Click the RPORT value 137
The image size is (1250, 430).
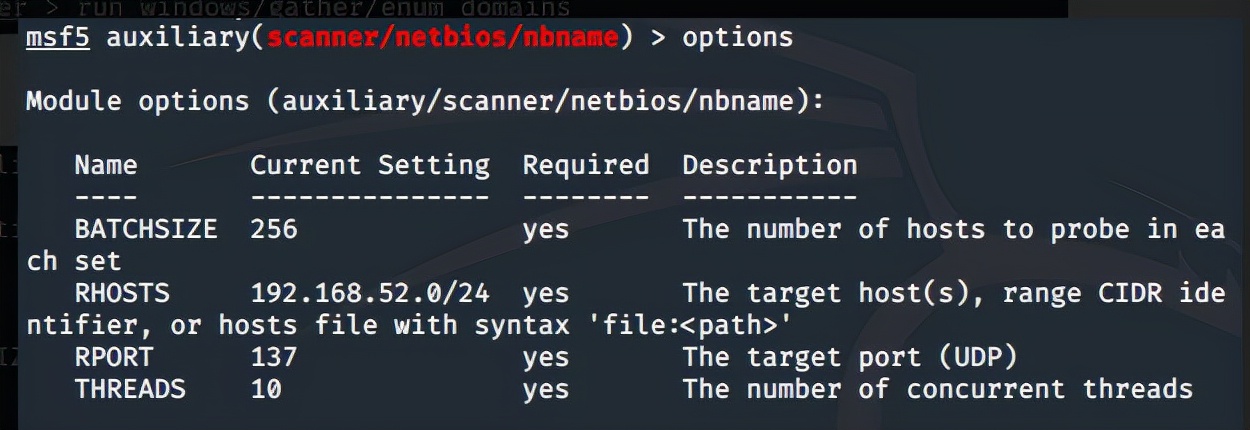pyautogui.click(x=273, y=357)
